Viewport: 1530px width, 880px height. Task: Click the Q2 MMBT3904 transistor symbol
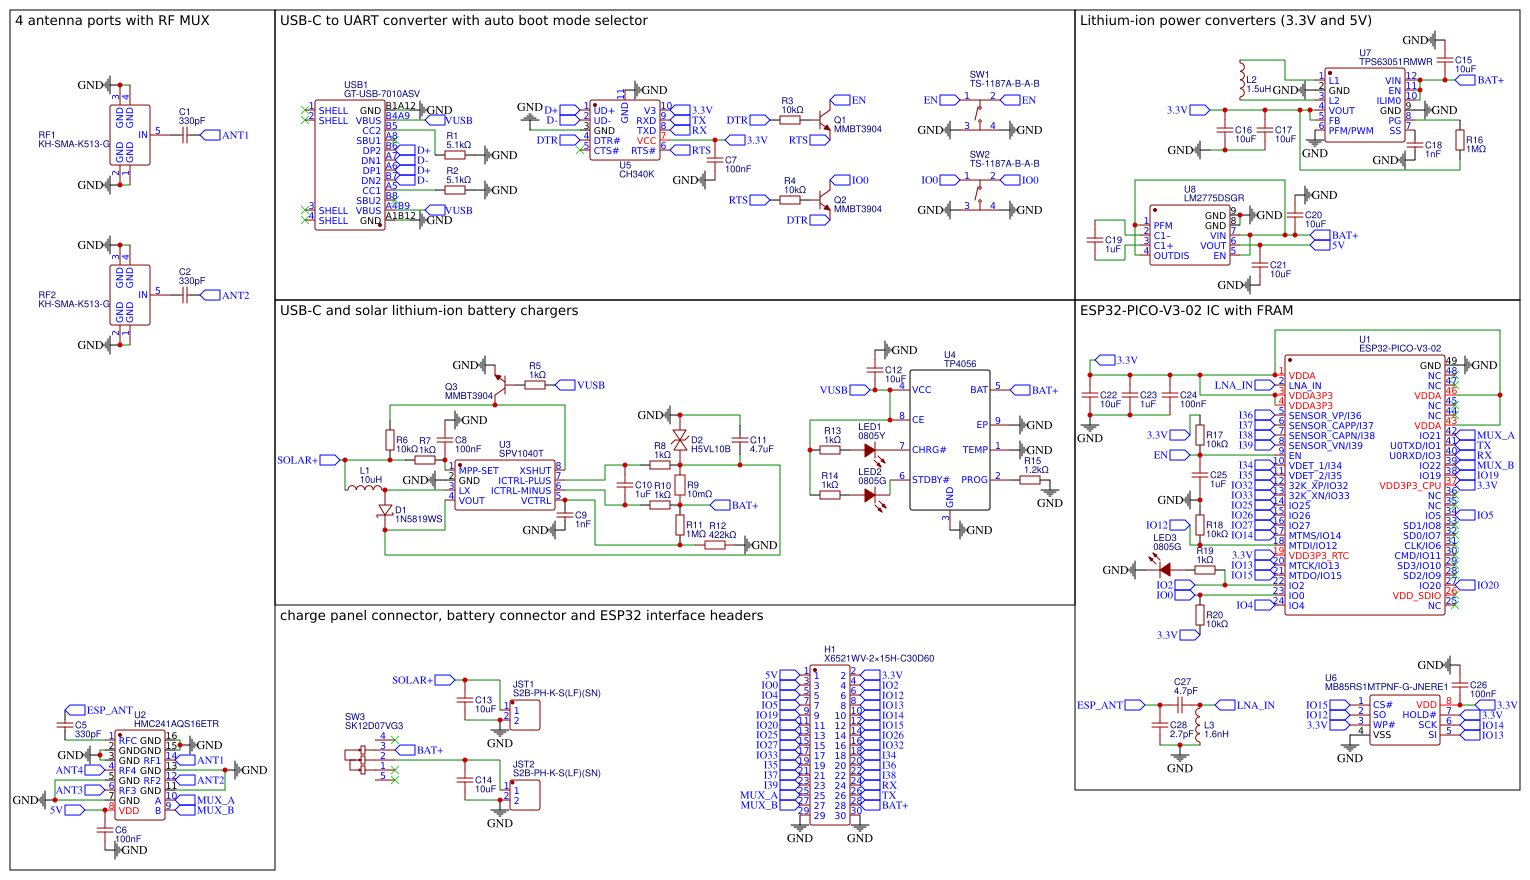click(824, 200)
